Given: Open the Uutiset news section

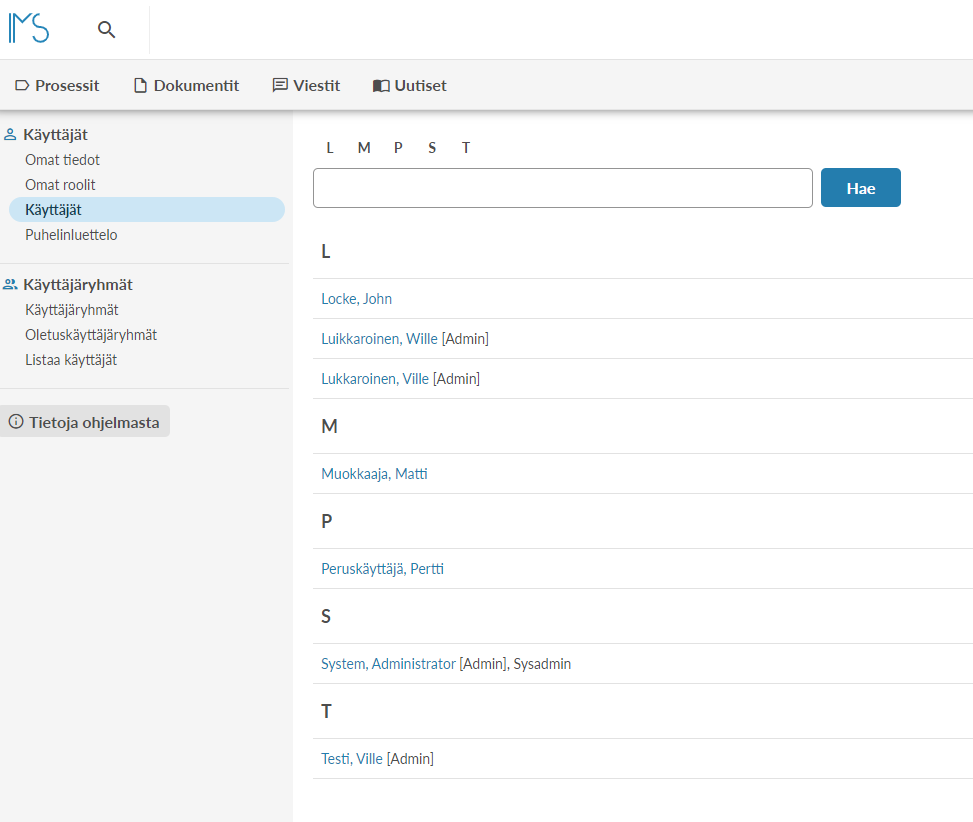Looking at the screenshot, I should pyautogui.click(x=410, y=86).
